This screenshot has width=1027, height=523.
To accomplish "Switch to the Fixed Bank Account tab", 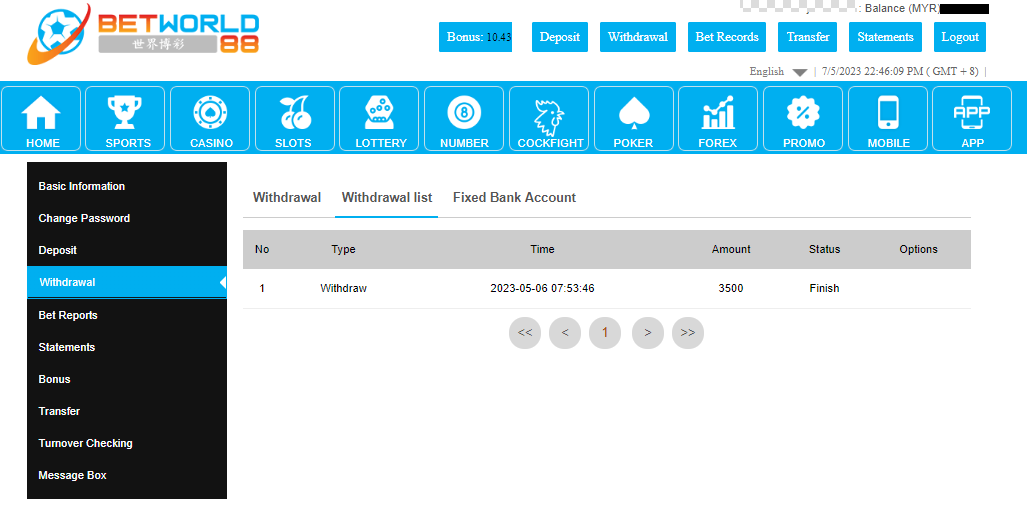I will click(514, 198).
